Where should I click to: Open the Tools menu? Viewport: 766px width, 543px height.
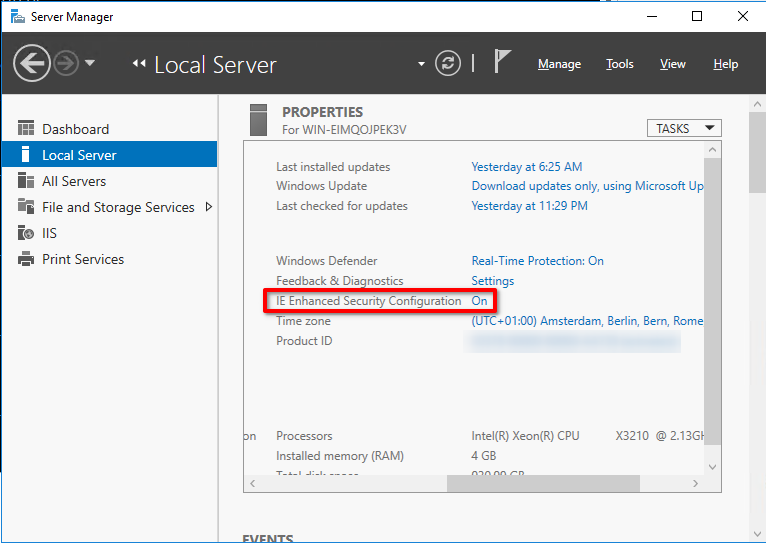pyautogui.click(x=619, y=64)
